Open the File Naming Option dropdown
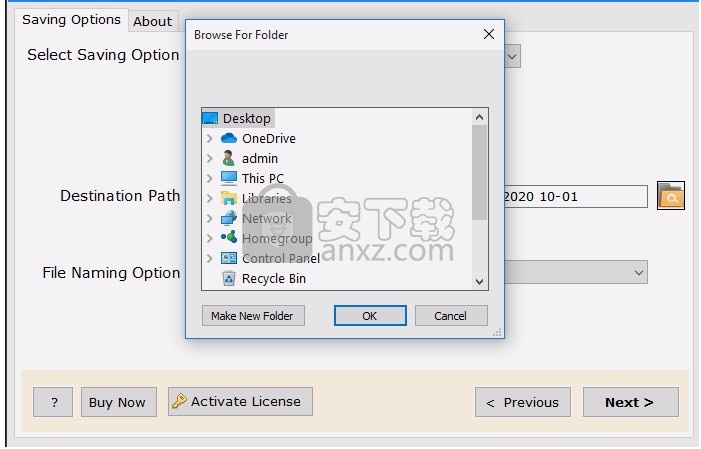The image size is (701, 449). click(x=639, y=272)
